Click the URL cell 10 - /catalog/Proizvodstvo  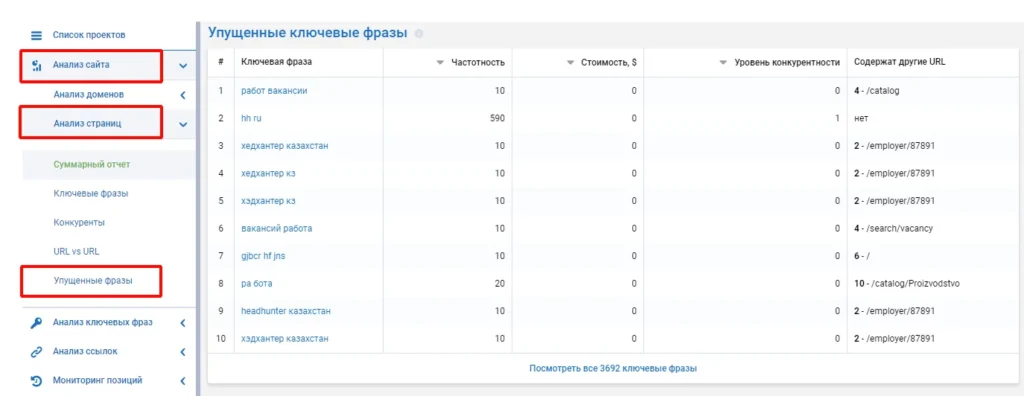[906, 284]
